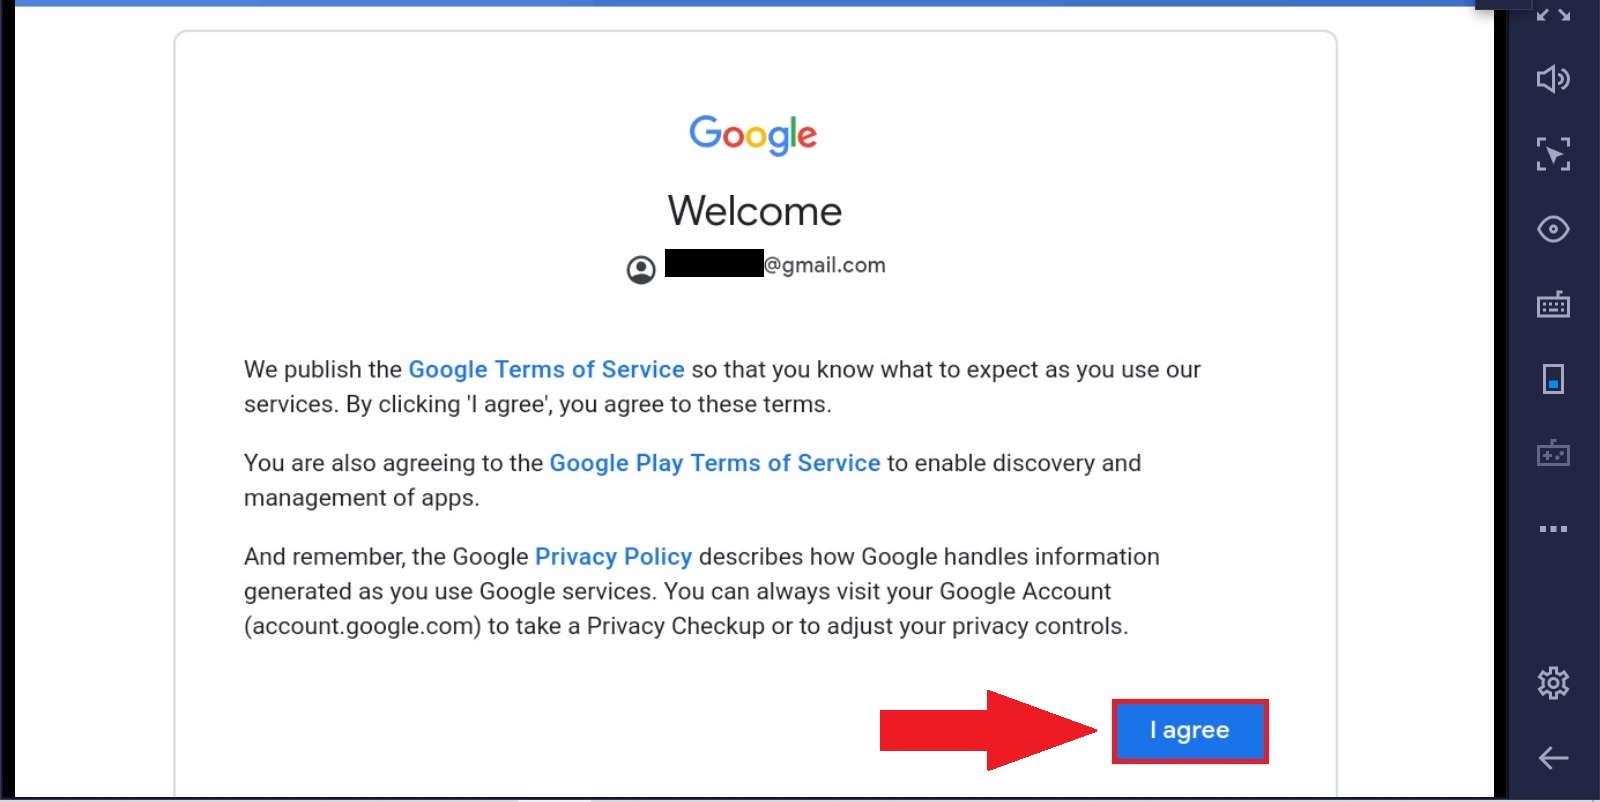The width and height of the screenshot is (1600, 802).
Task: Open the Google Terms of Service link
Action: (x=546, y=369)
